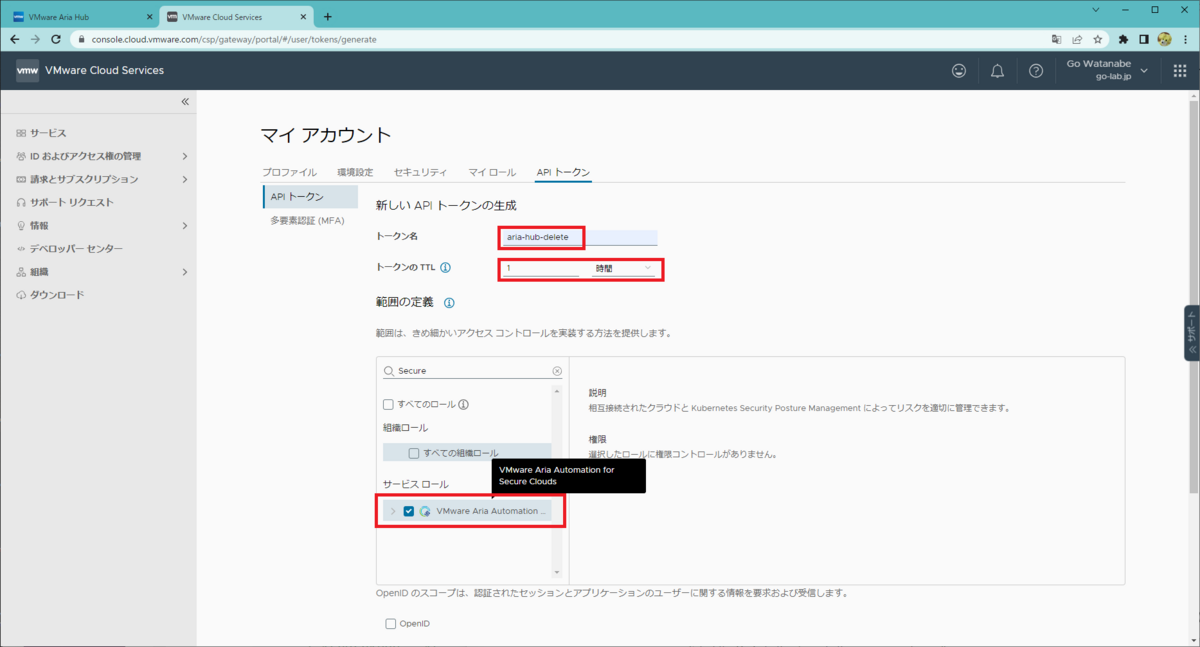Uncheck the VMware Aria Automation role checkbox
Screen dimensions: 1200x647
point(408,511)
